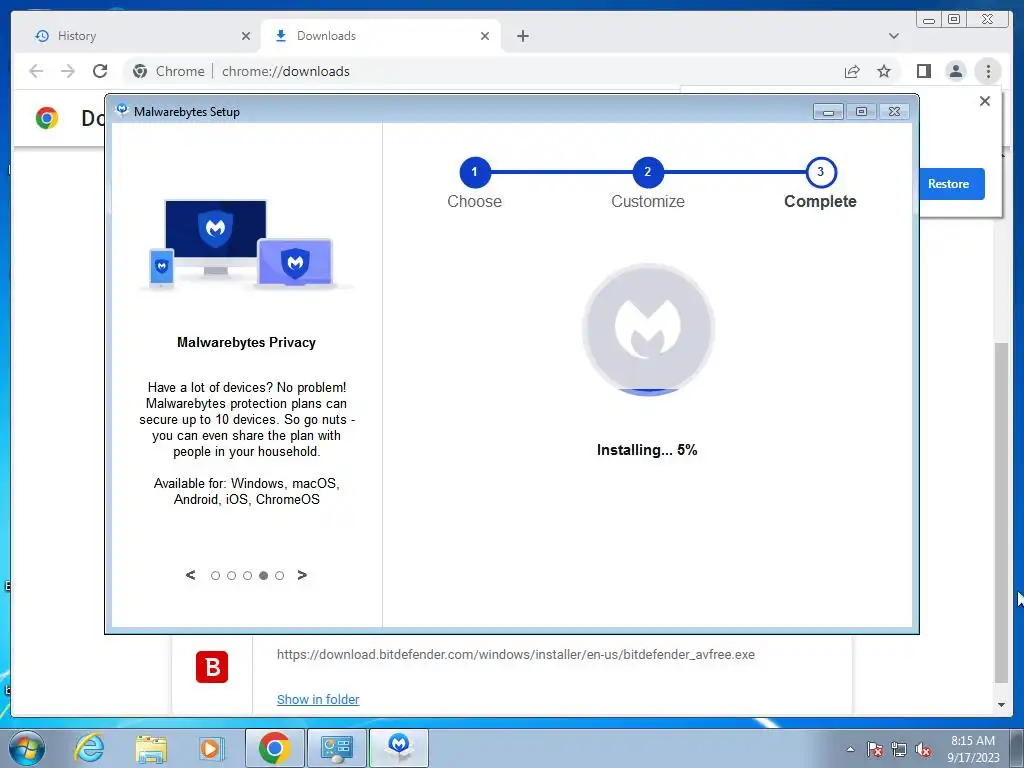This screenshot has height=768, width=1024.
Task: Open the Control Panel taskbar item
Action: pyautogui.click(x=336, y=748)
